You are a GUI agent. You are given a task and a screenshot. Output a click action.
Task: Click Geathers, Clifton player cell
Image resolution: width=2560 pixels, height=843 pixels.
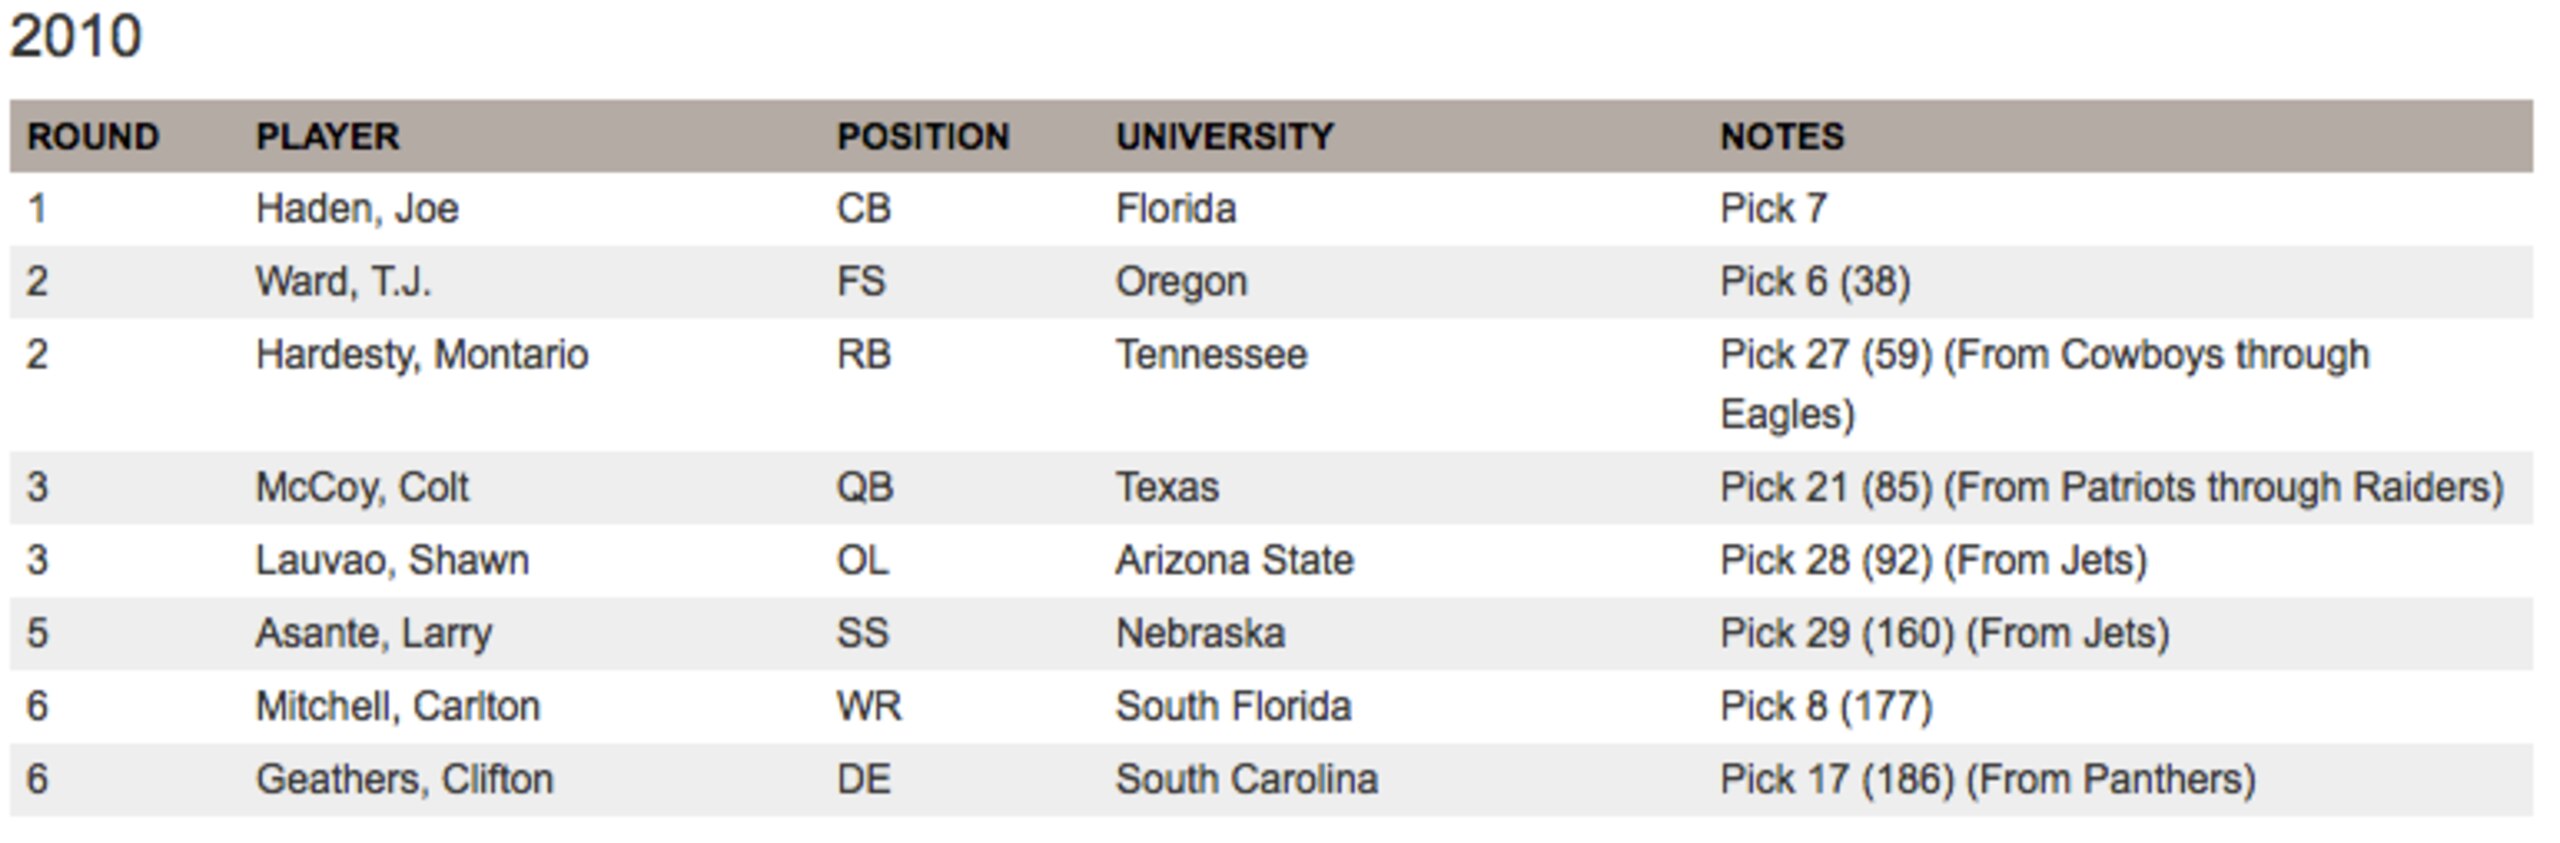pyautogui.click(x=404, y=781)
